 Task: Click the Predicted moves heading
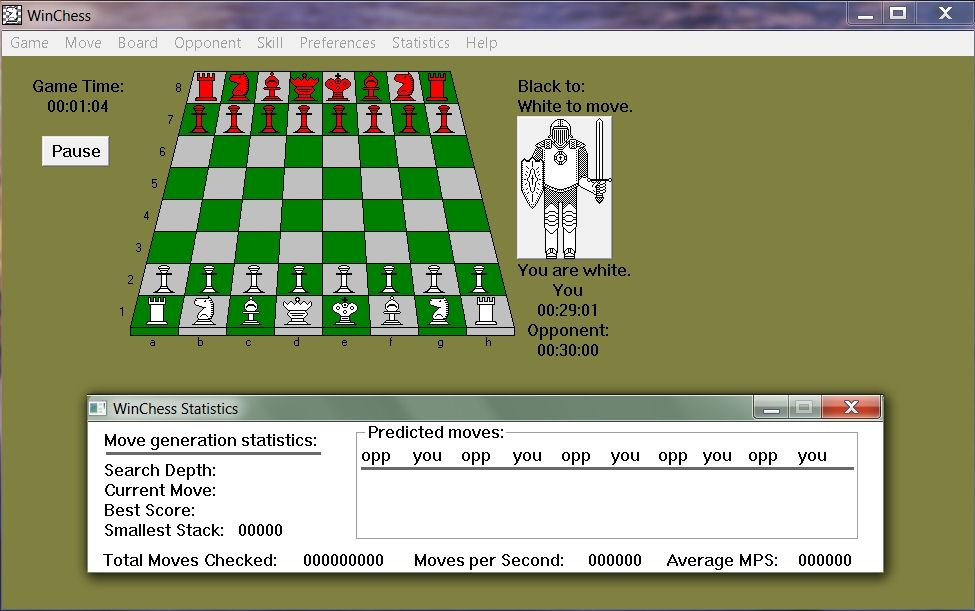[436, 432]
